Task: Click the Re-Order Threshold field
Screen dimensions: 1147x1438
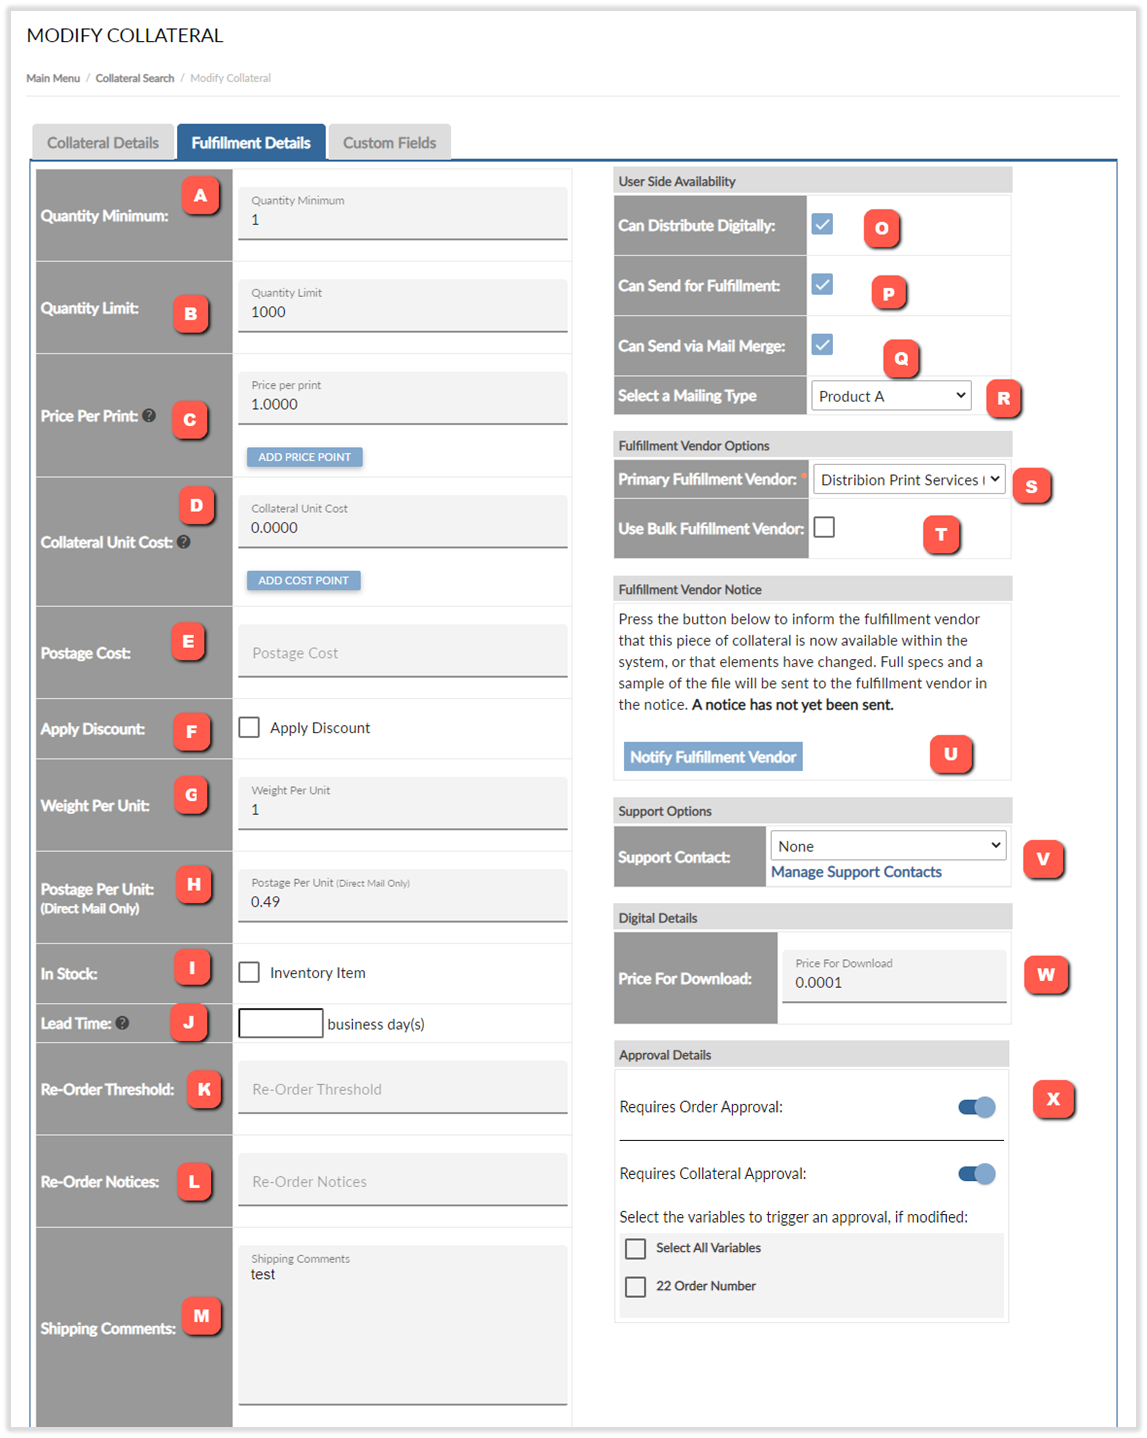Action: [x=403, y=1087]
